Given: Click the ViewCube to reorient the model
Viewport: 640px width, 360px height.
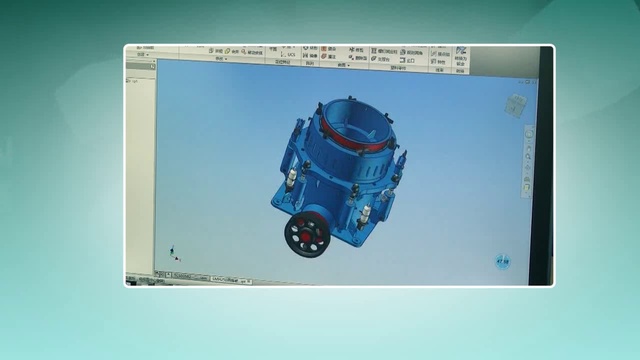Looking at the screenshot, I should (x=515, y=105).
